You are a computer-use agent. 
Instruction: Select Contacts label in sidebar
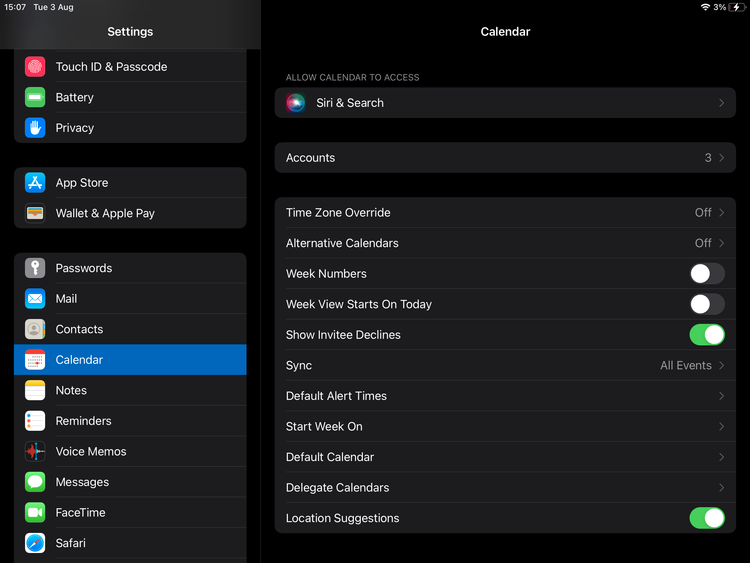pyautogui.click(x=79, y=329)
